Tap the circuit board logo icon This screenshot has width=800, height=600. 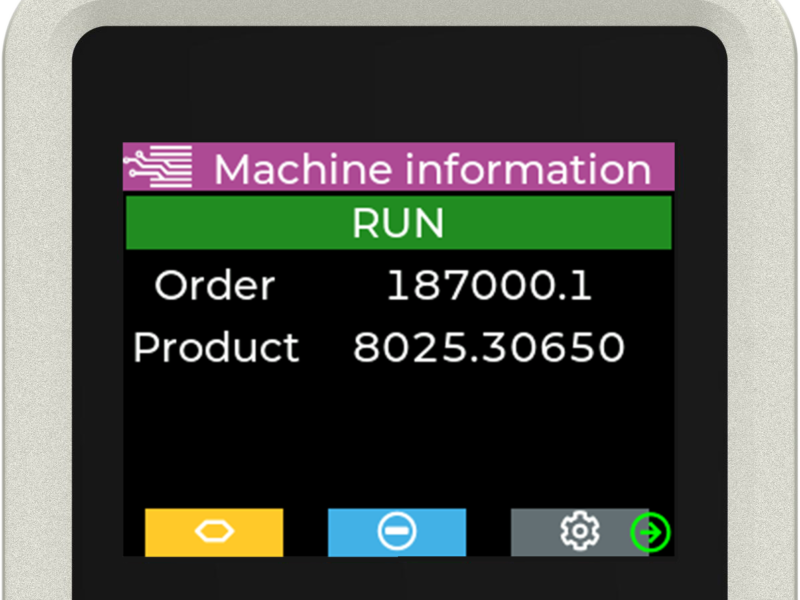(x=156, y=167)
